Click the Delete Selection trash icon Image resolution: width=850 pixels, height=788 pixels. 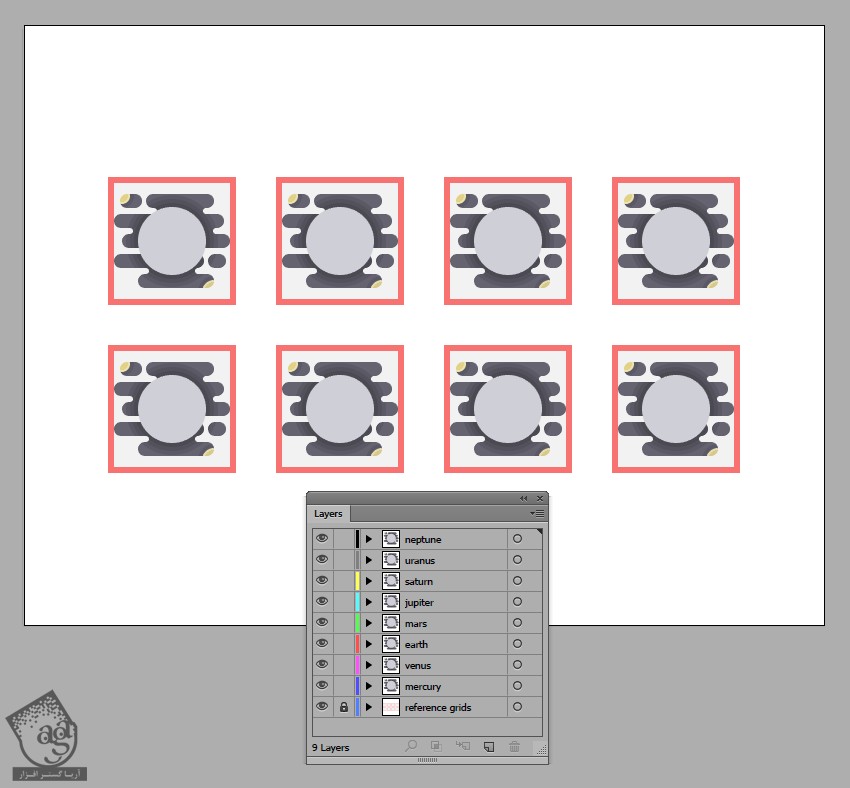click(514, 746)
